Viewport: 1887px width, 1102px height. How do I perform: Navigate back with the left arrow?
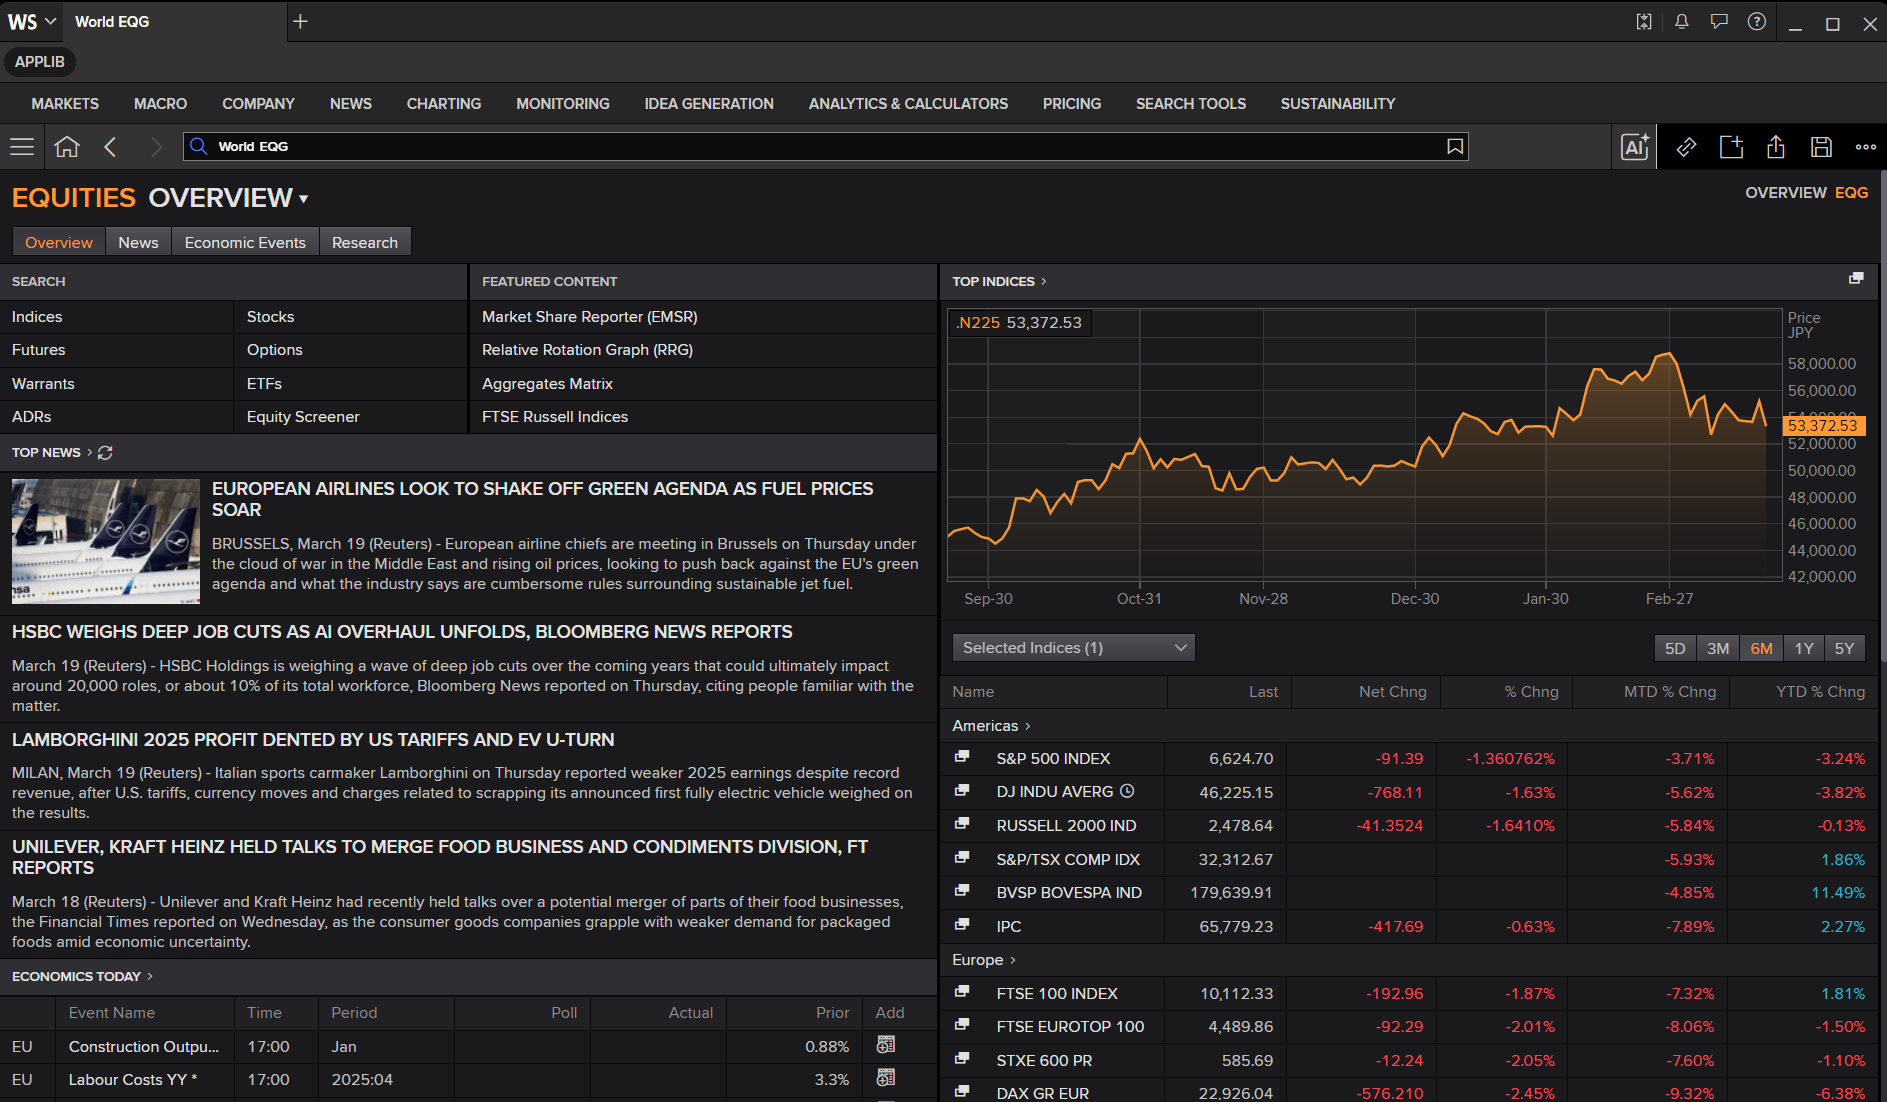[x=111, y=147]
